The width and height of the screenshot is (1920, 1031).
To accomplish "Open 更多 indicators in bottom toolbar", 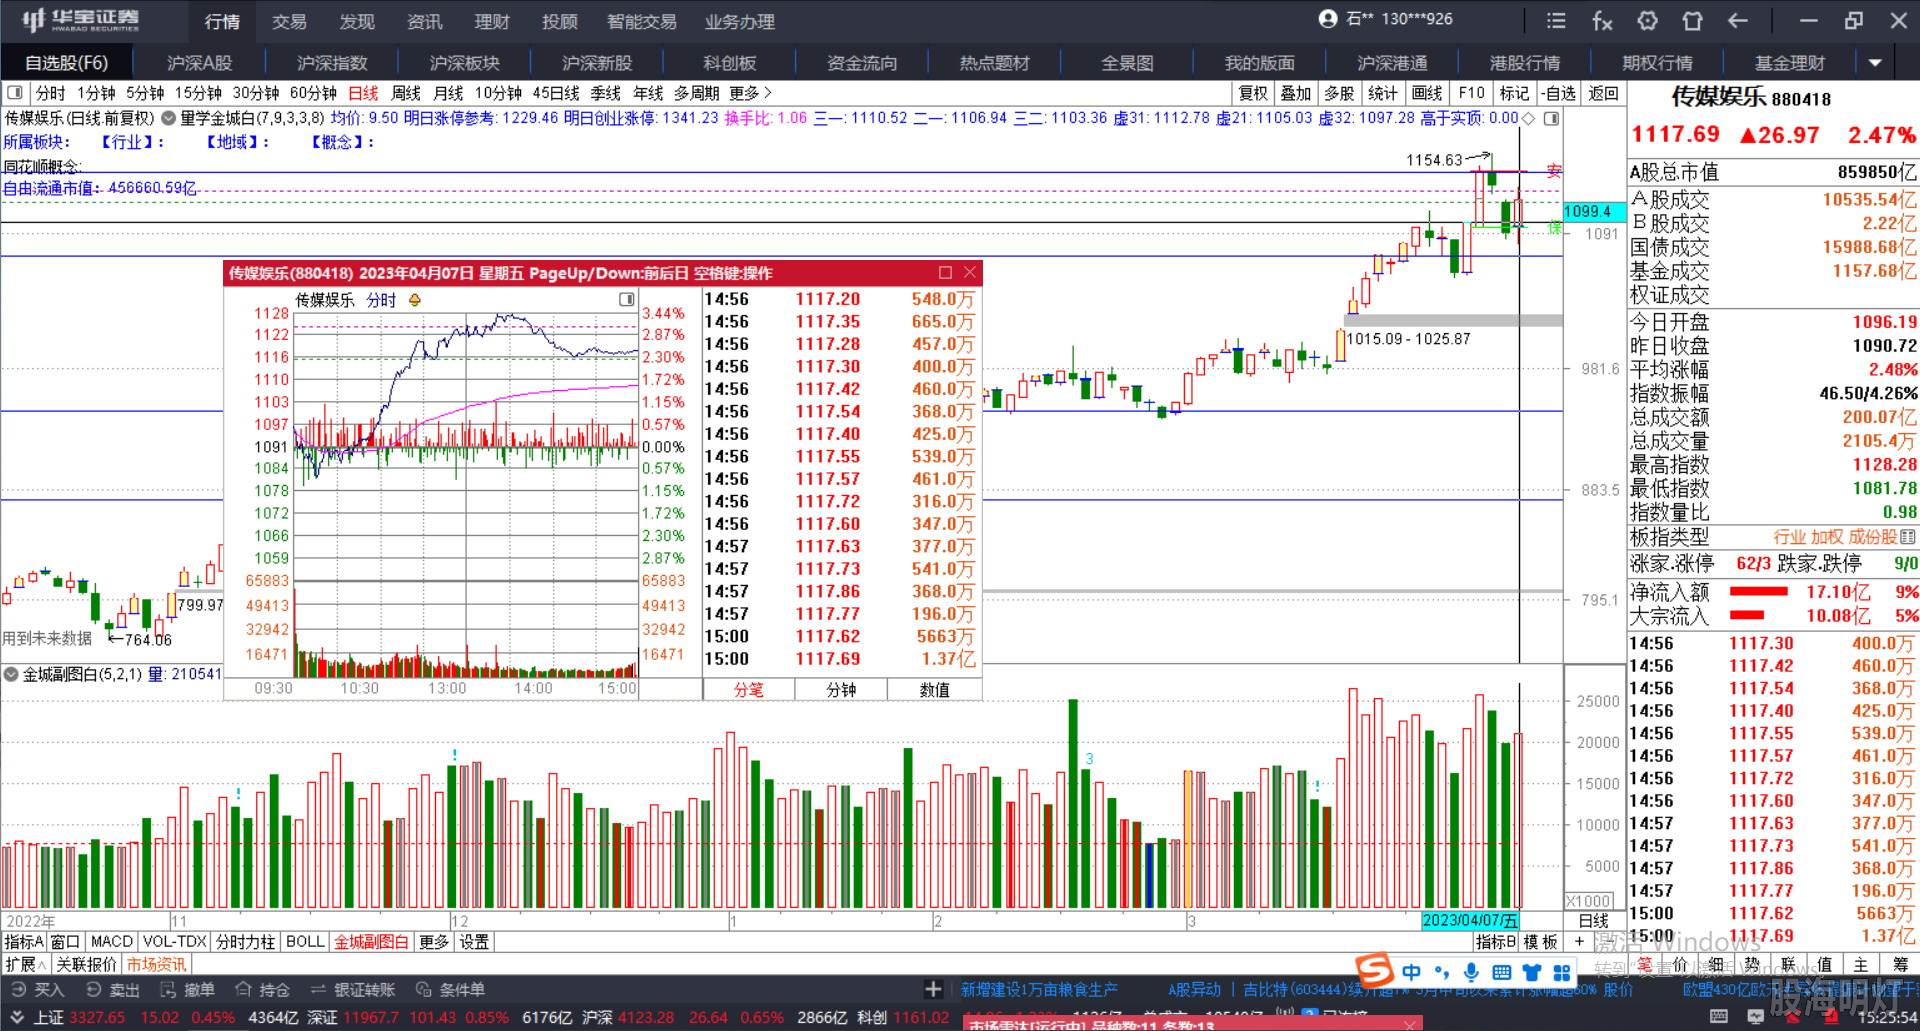I will pos(434,942).
